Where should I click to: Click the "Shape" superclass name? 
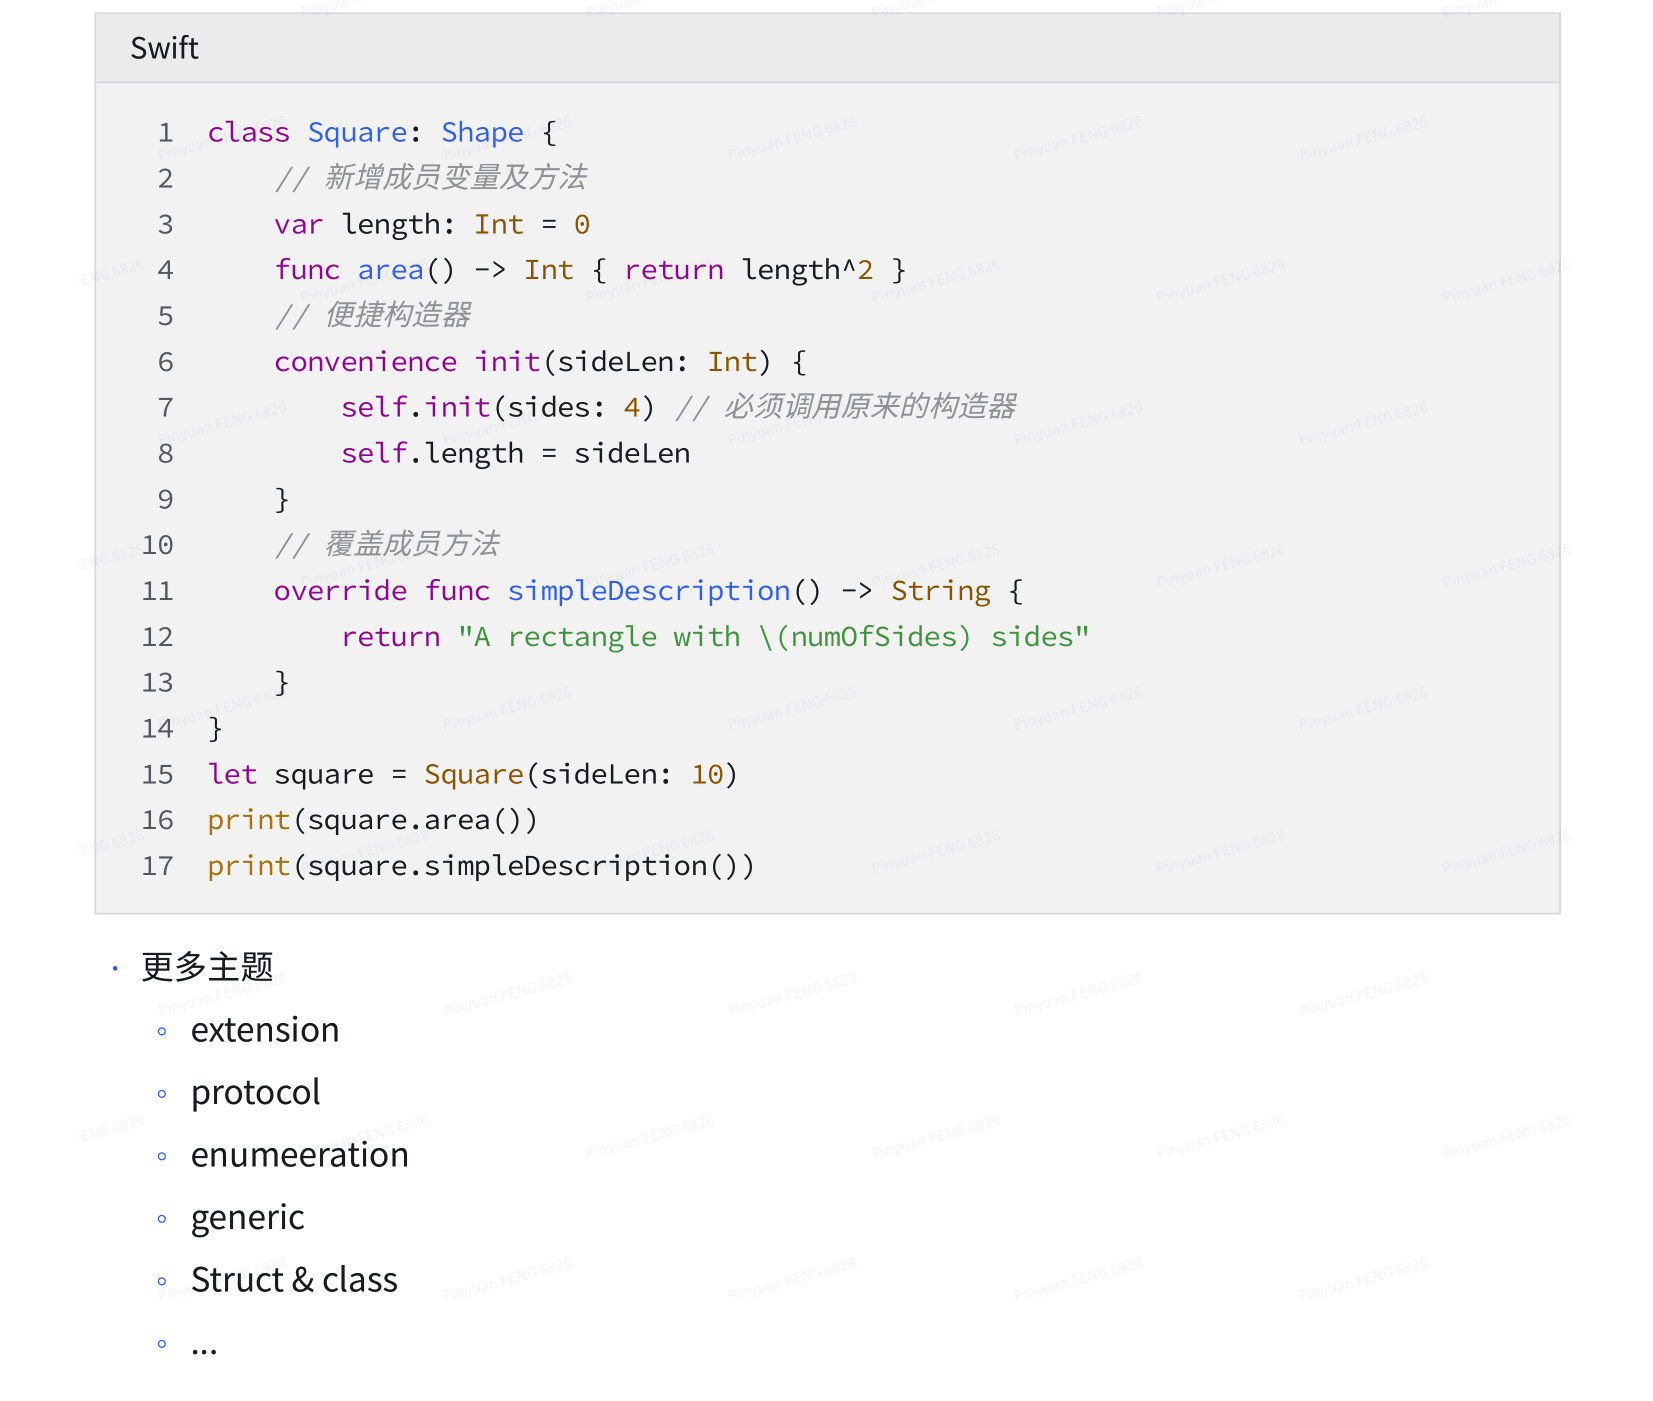coord(482,132)
